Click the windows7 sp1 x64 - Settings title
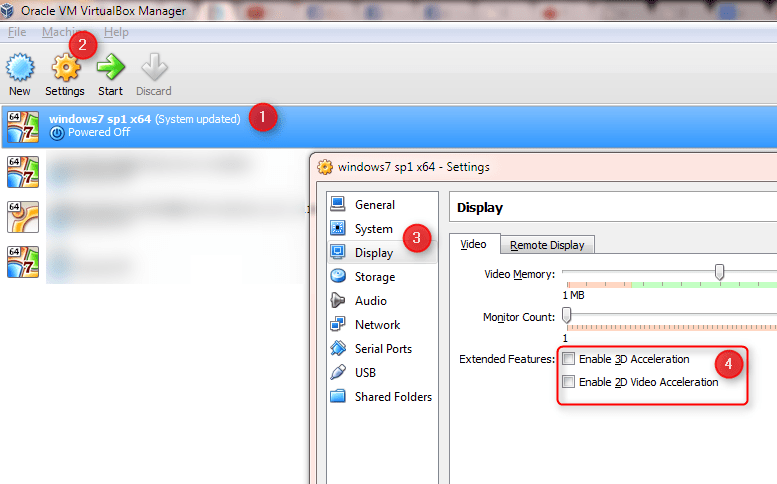Image resolution: width=777 pixels, height=484 pixels. pyautogui.click(x=414, y=167)
